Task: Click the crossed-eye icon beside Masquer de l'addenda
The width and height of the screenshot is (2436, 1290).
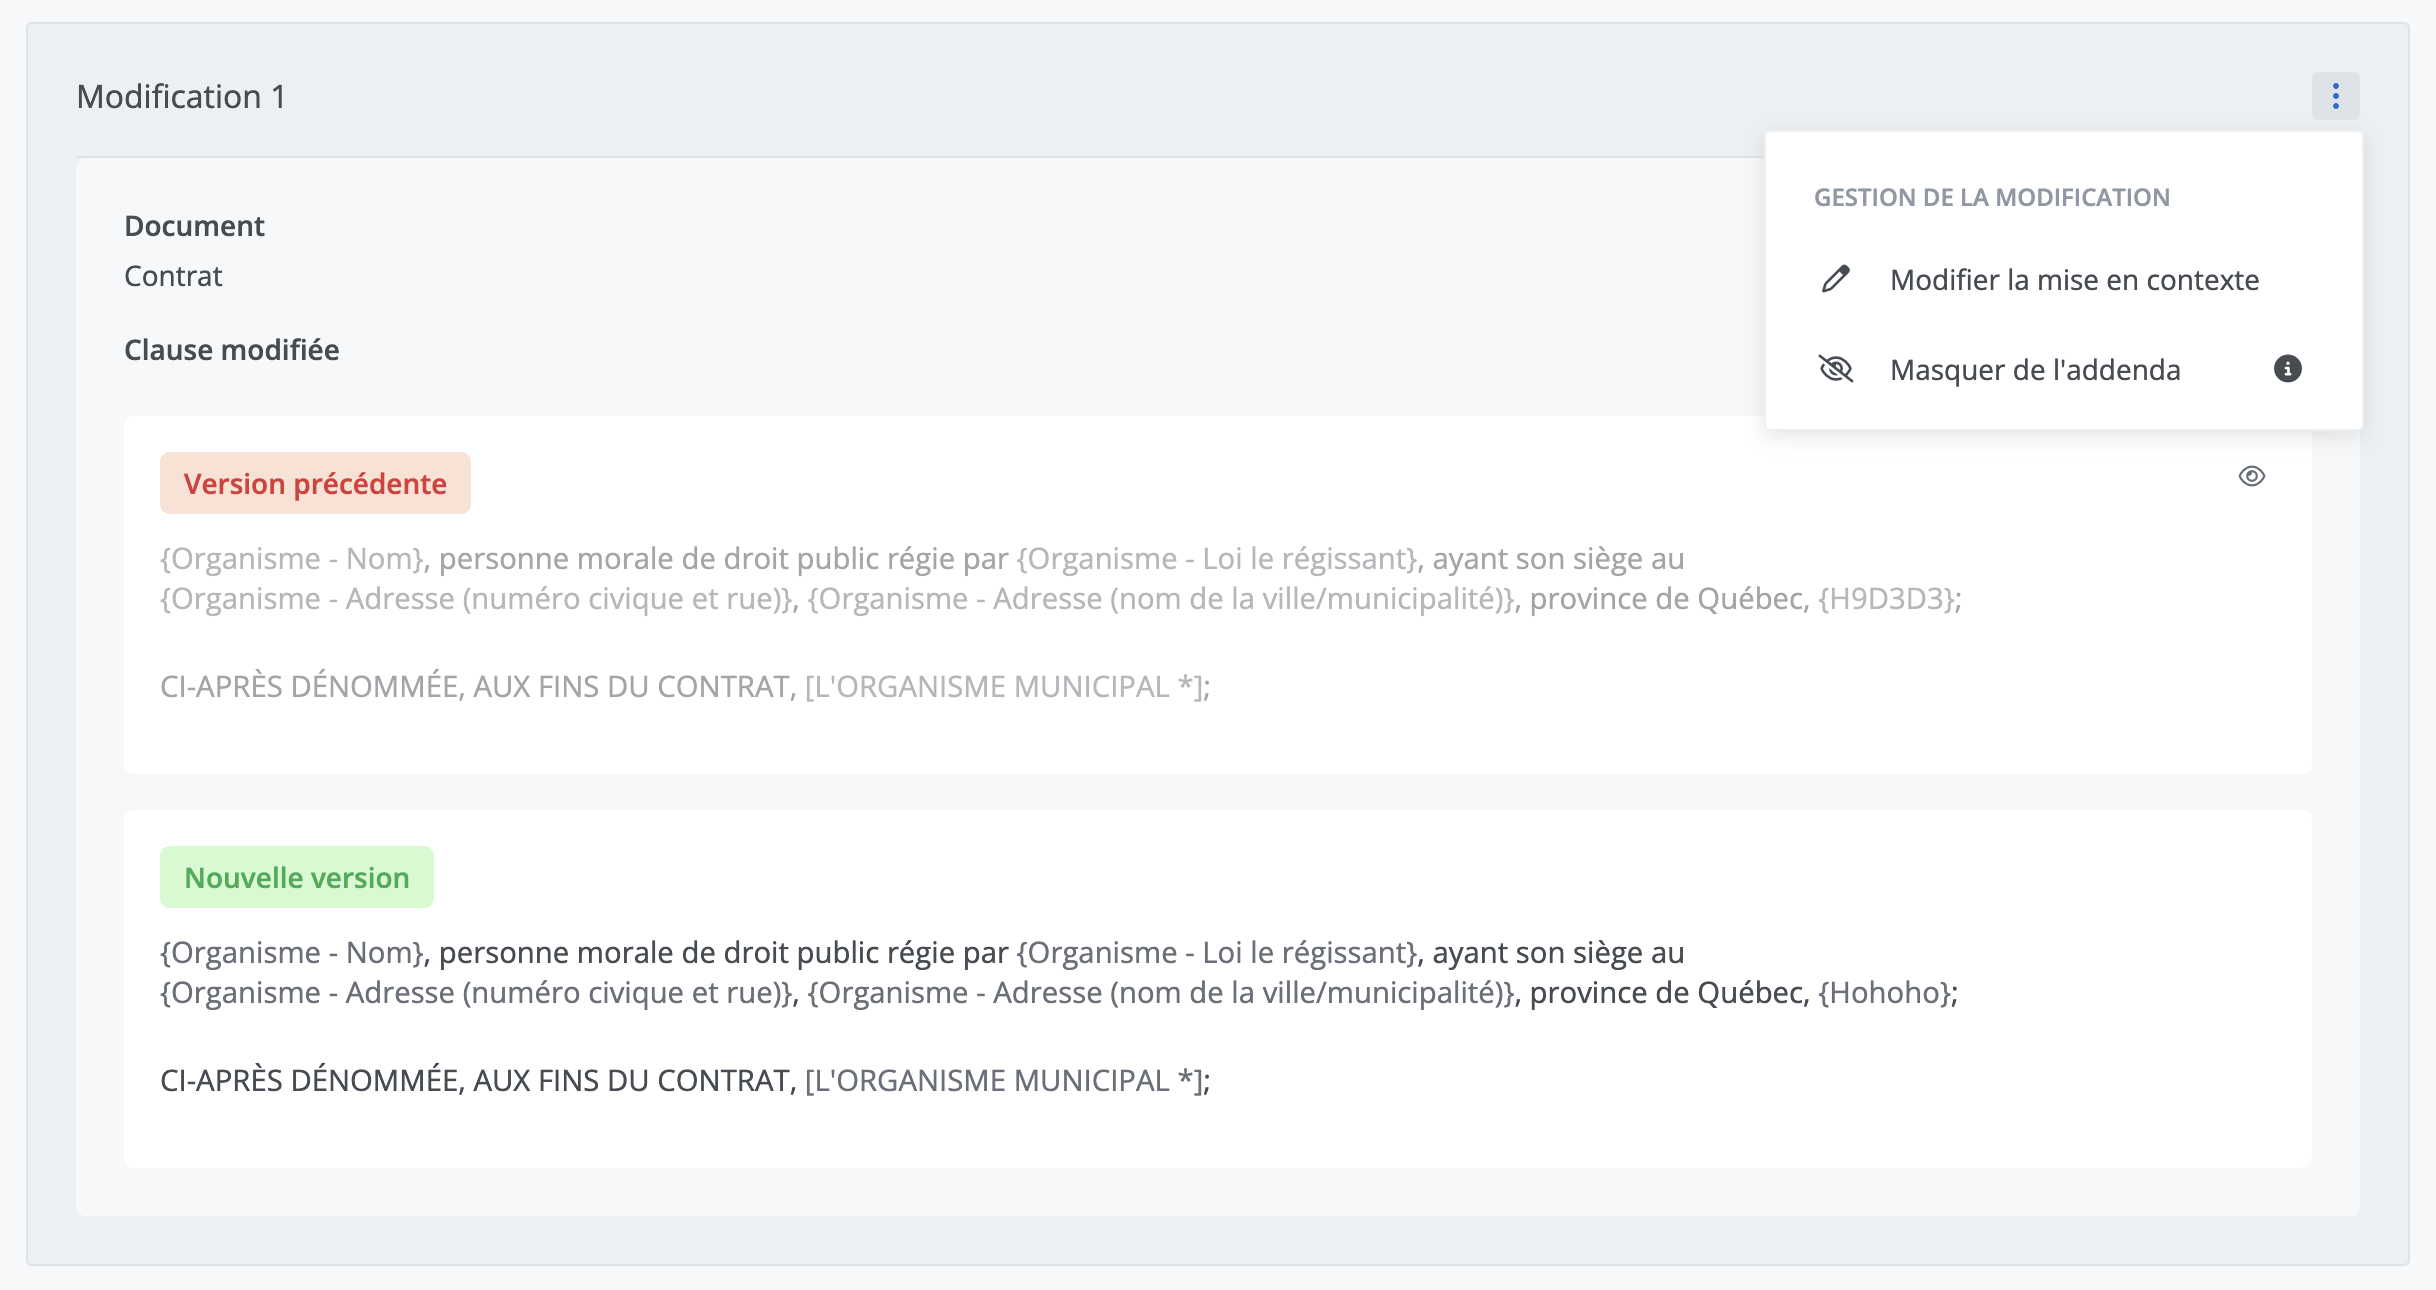Action: (x=1835, y=369)
